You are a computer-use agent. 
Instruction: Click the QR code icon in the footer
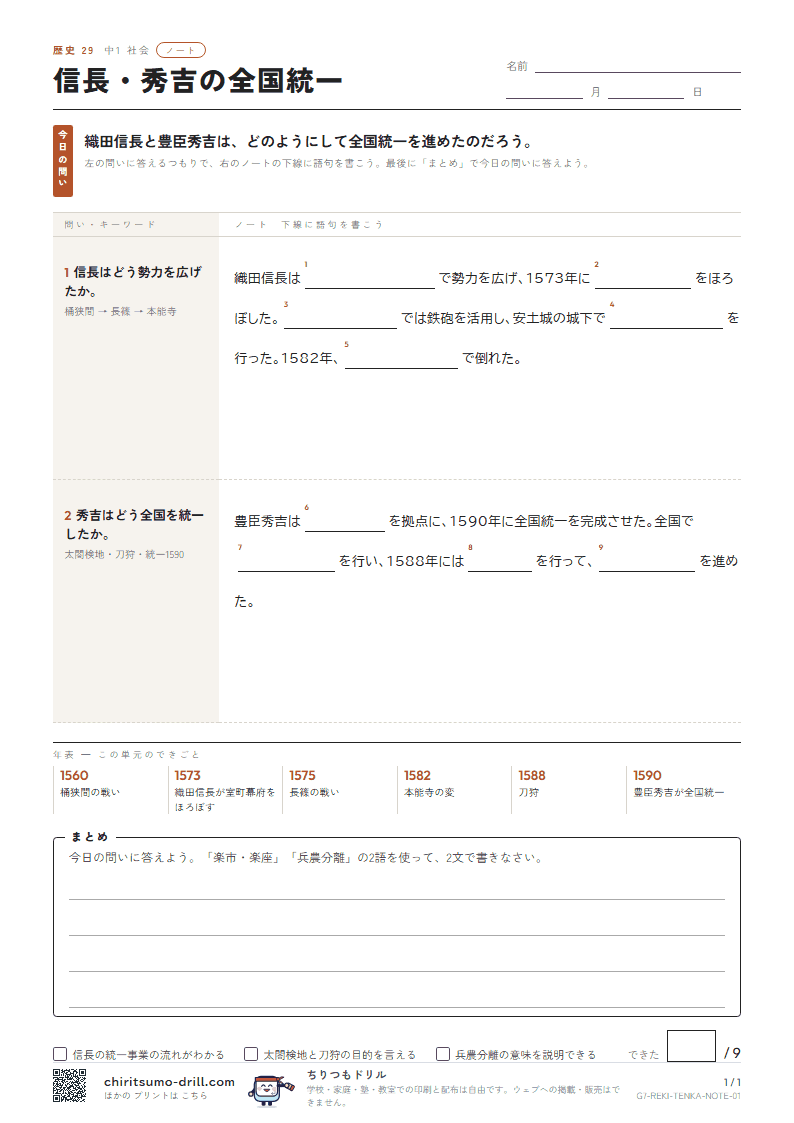(69, 1085)
